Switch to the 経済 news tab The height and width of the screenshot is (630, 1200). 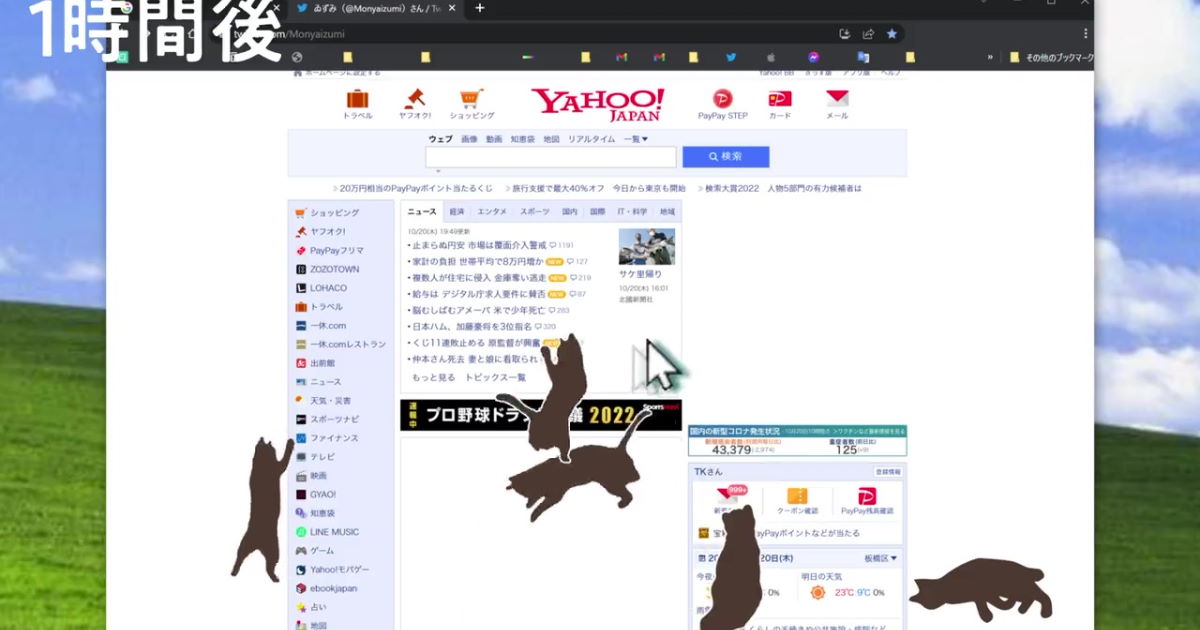tap(457, 212)
